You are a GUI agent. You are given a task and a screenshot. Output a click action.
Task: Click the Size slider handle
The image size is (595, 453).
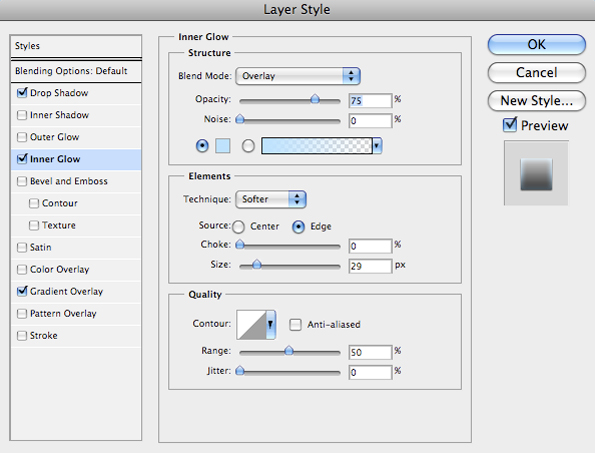[257, 264]
